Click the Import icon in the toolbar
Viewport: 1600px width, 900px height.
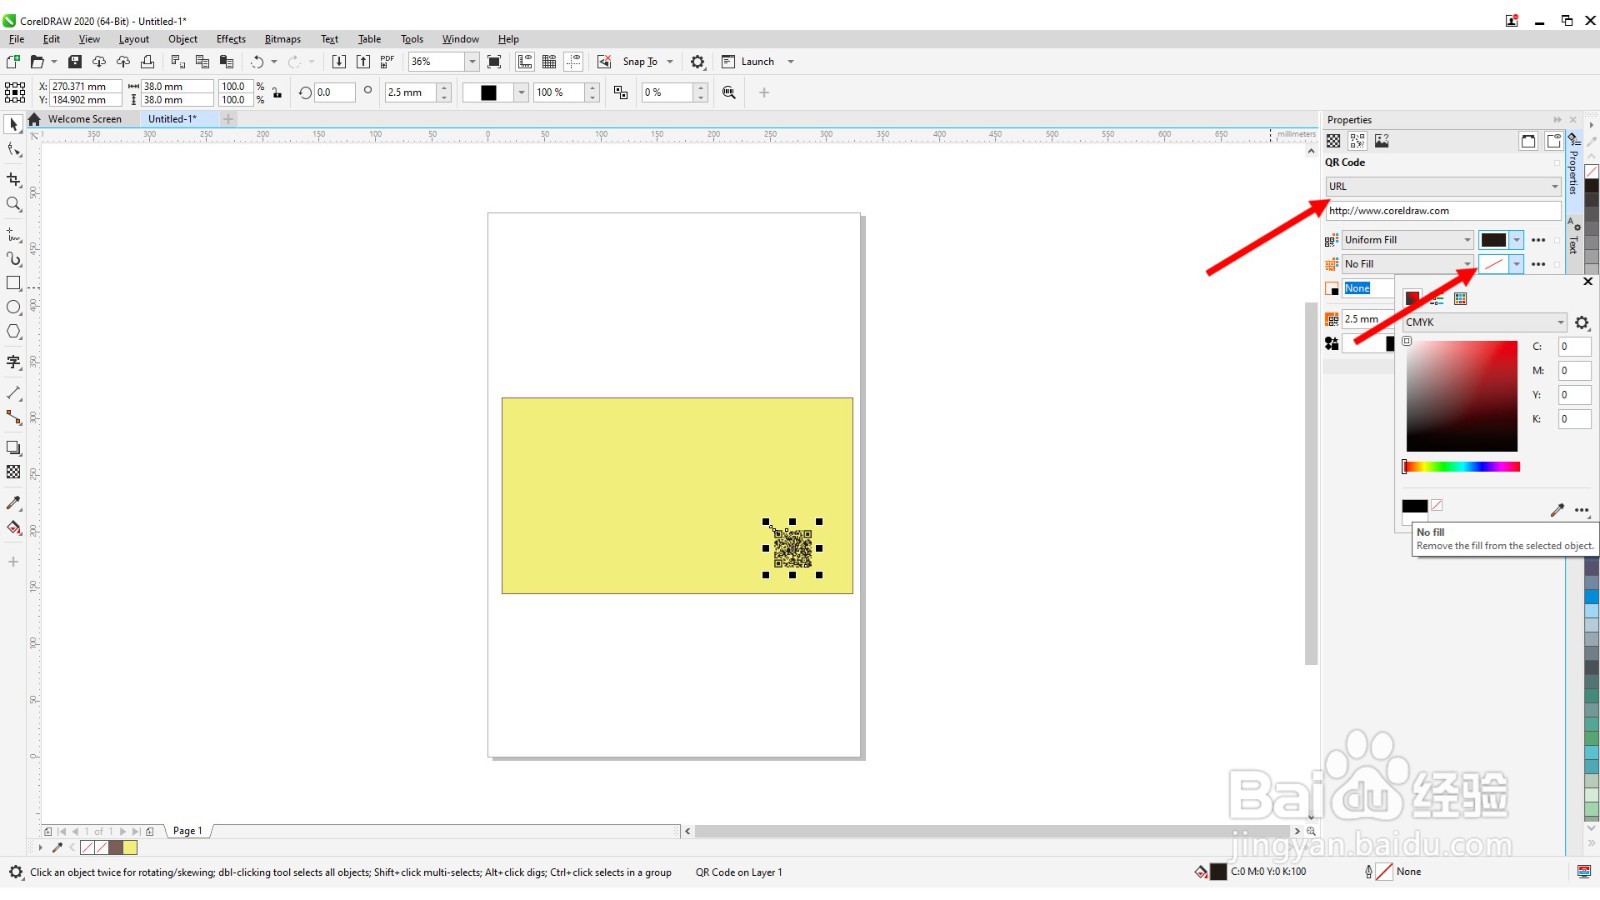point(339,62)
